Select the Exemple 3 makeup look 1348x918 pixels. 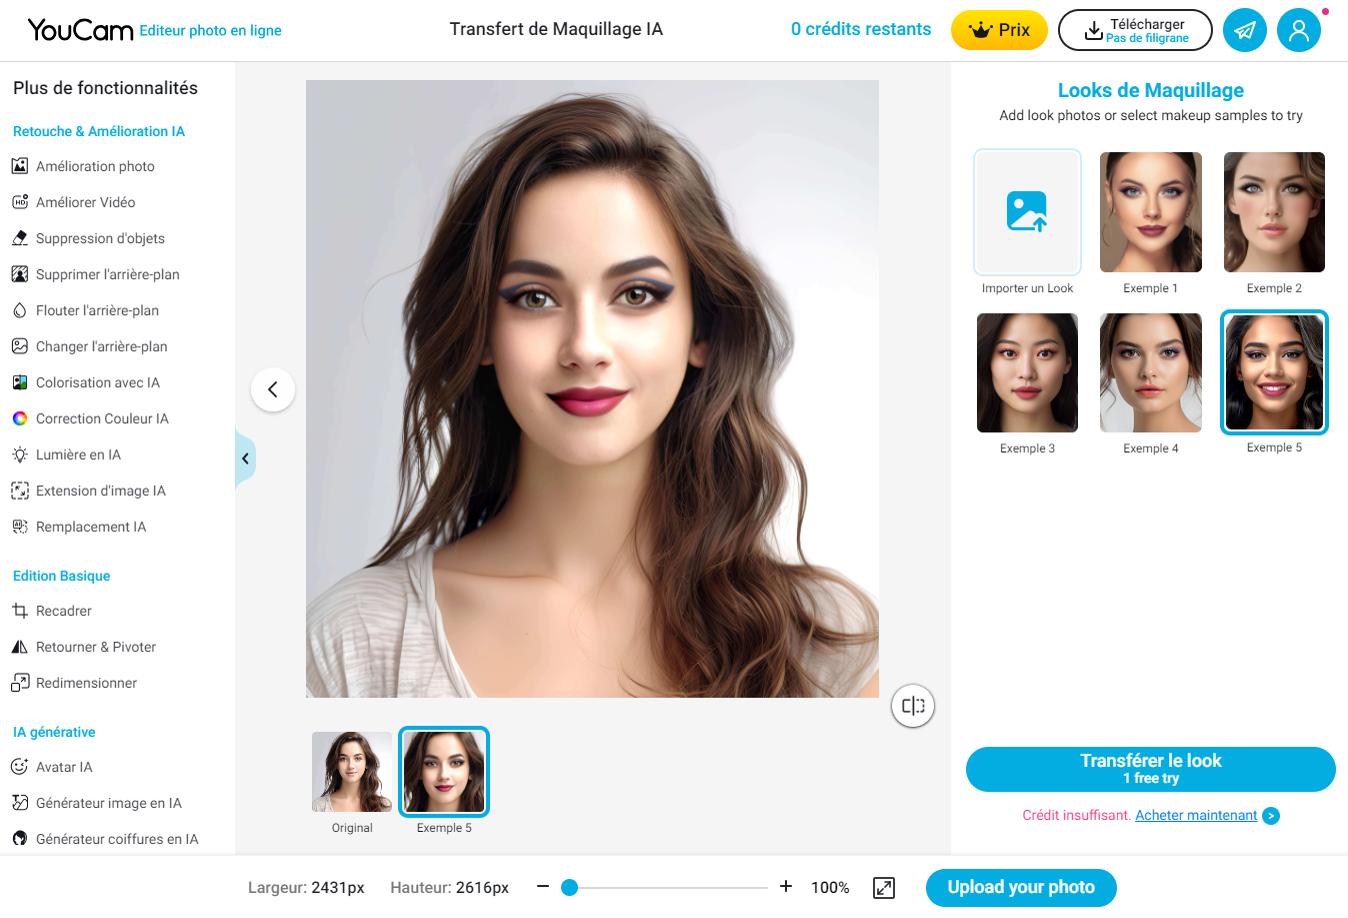point(1027,372)
